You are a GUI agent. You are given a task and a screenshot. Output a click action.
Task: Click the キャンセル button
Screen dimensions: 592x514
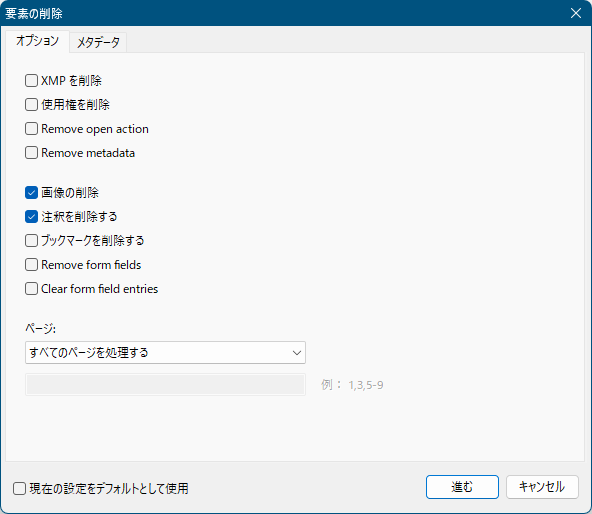[x=542, y=487]
